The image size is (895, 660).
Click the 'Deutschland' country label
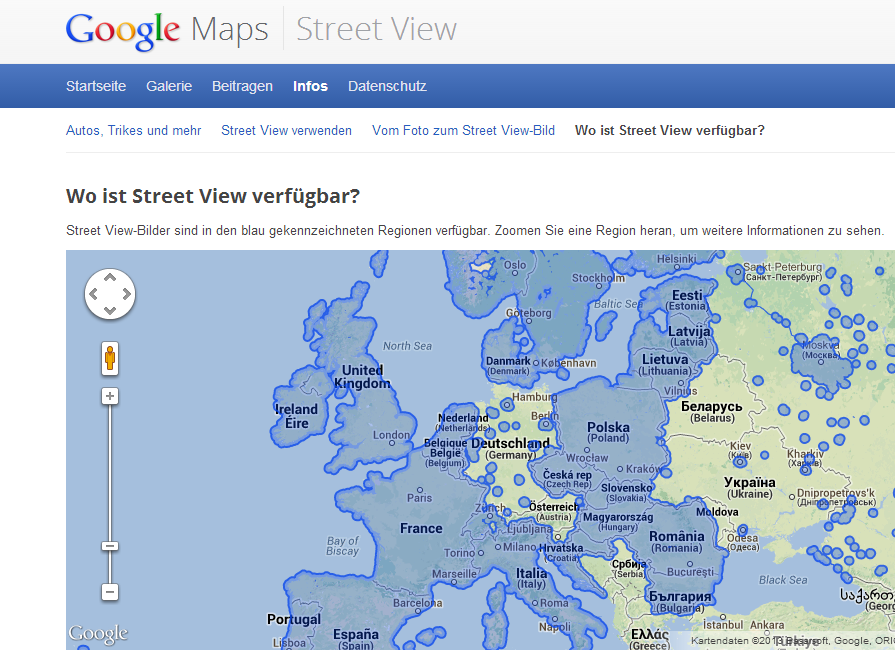pos(510,444)
